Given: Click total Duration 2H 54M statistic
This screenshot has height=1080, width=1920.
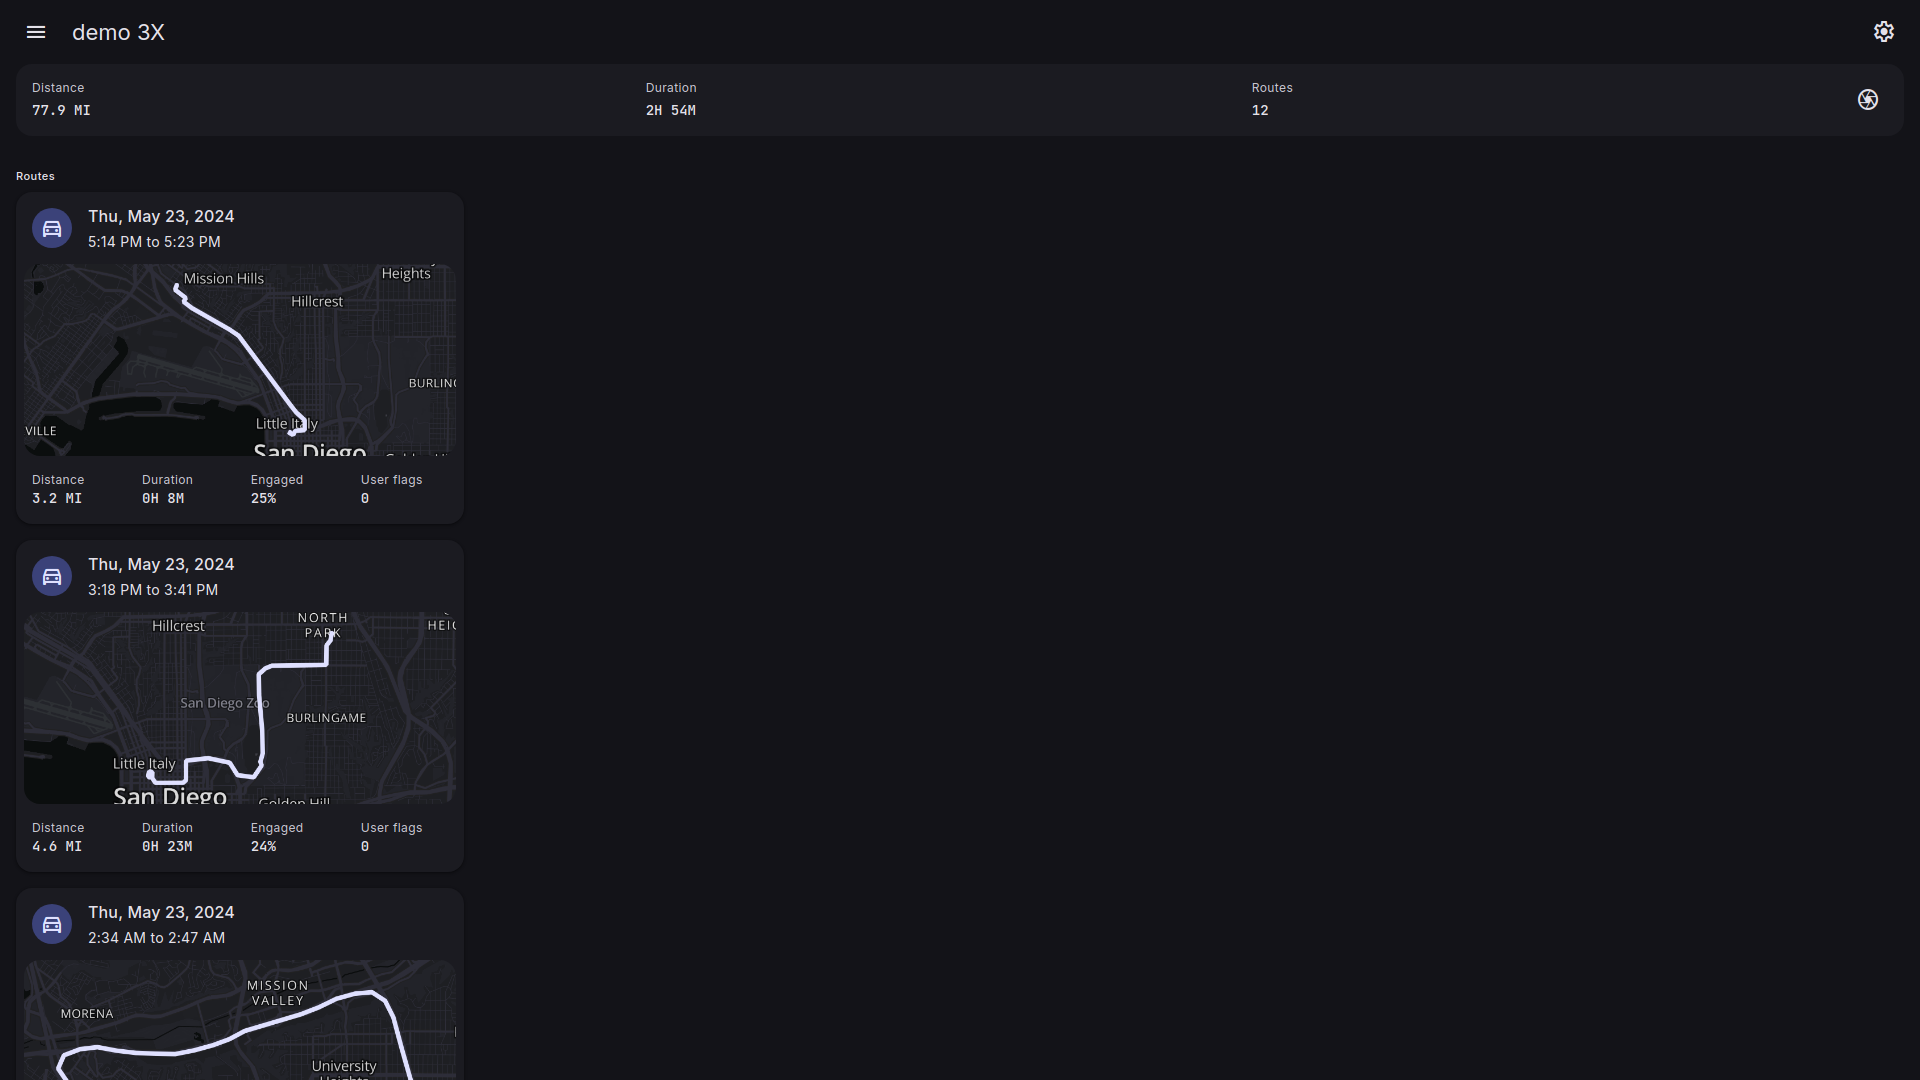Looking at the screenshot, I should tap(670, 110).
